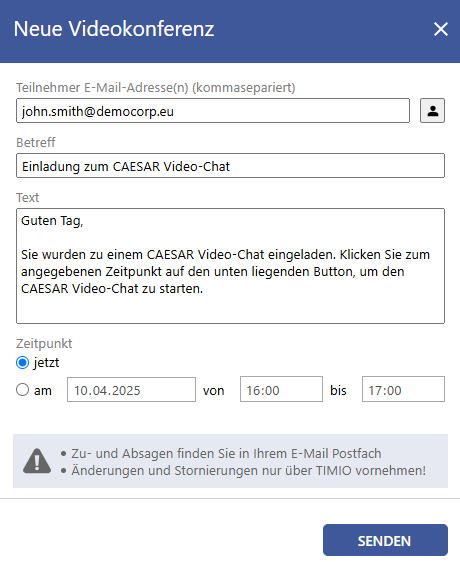This screenshot has height=562, width=460.
Task: Select the 'am' scheduled date radio button
Action: pyautogui.click(x=23, y=390)
